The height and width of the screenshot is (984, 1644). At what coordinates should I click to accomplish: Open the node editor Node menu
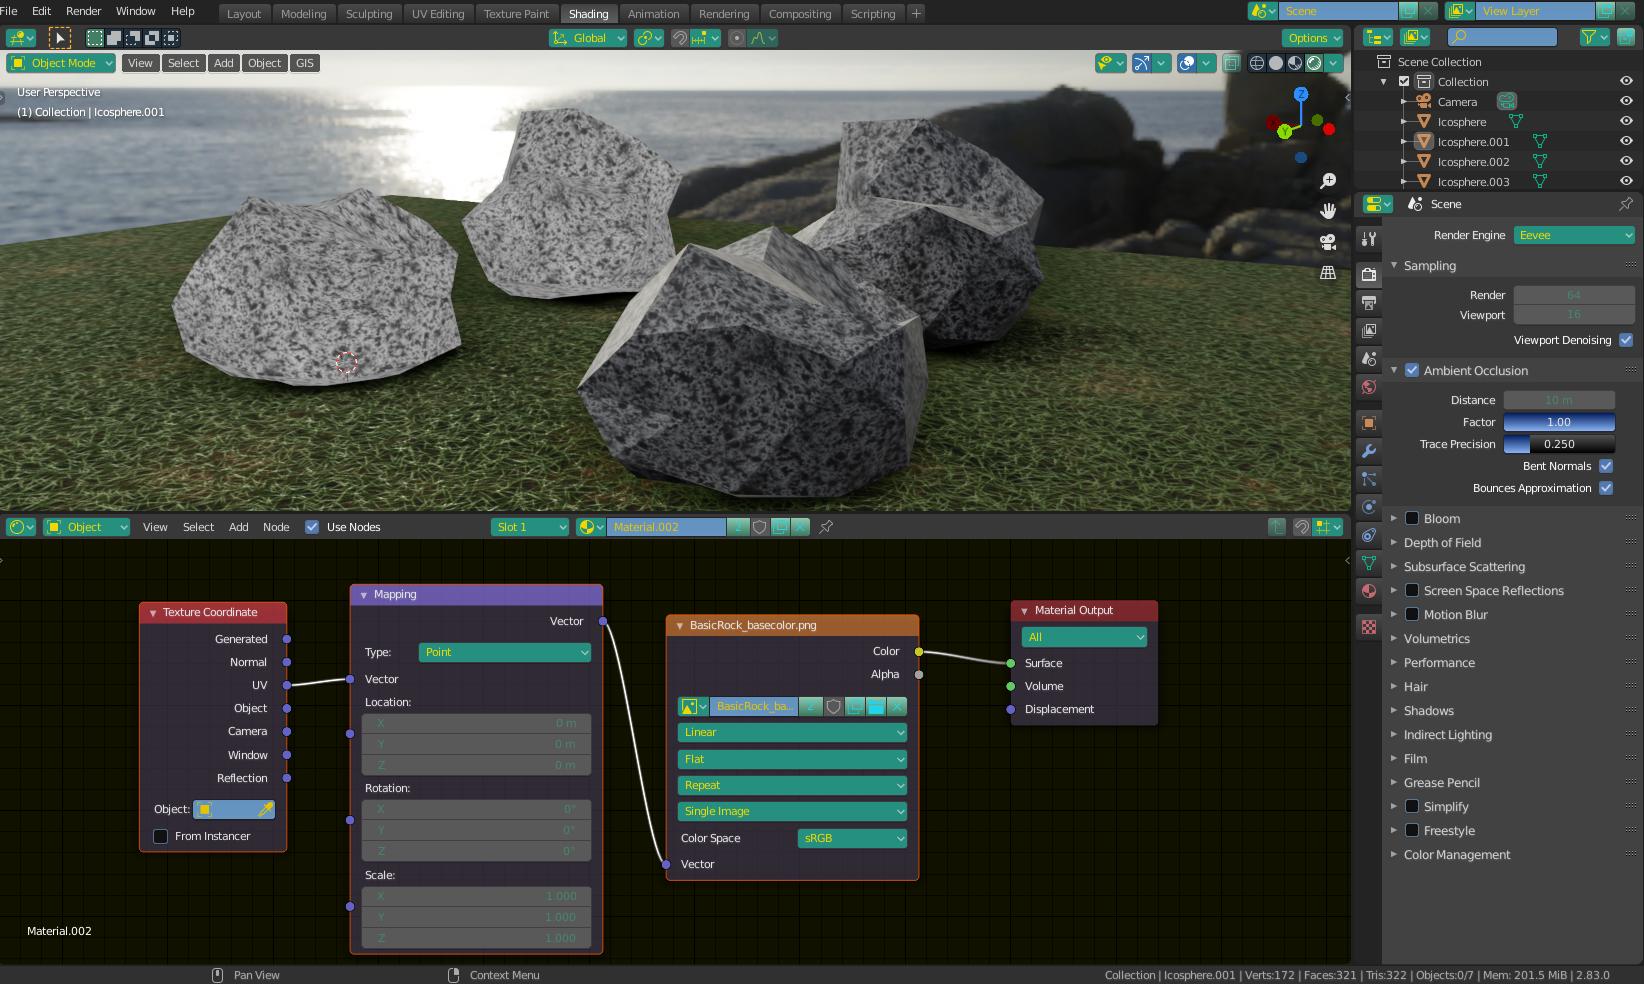click(276, 527)
